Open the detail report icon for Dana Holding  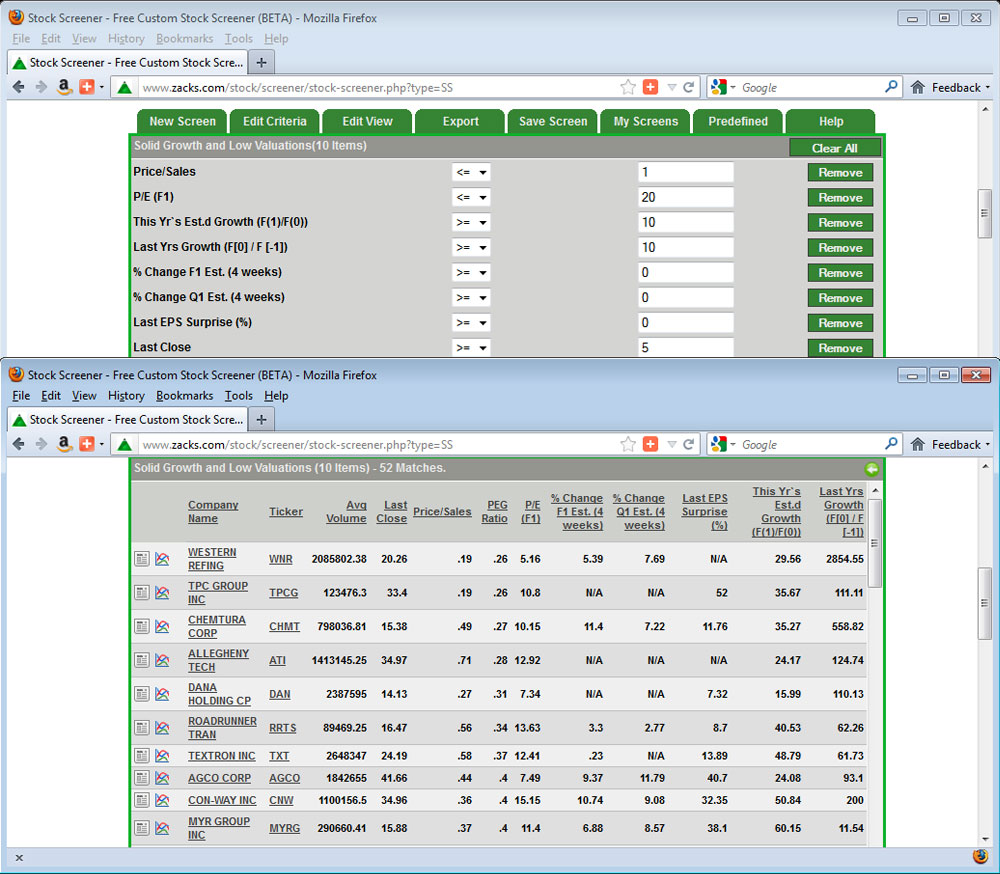point(142,694)
